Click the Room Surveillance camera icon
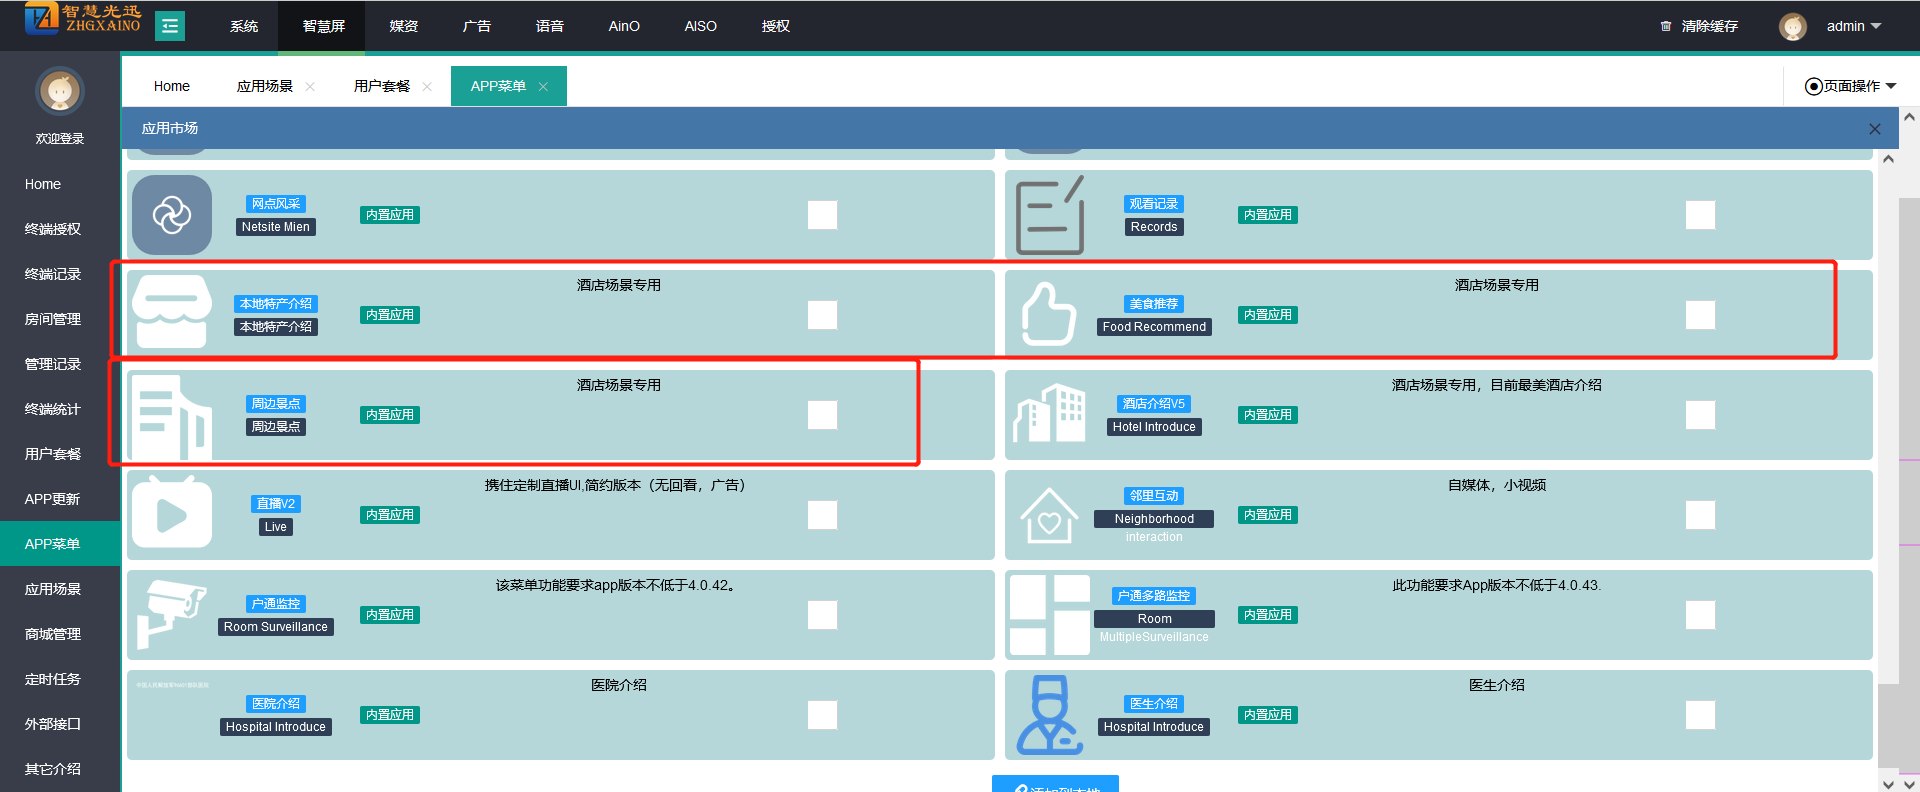1920x792 pixels. coord(171,614)
